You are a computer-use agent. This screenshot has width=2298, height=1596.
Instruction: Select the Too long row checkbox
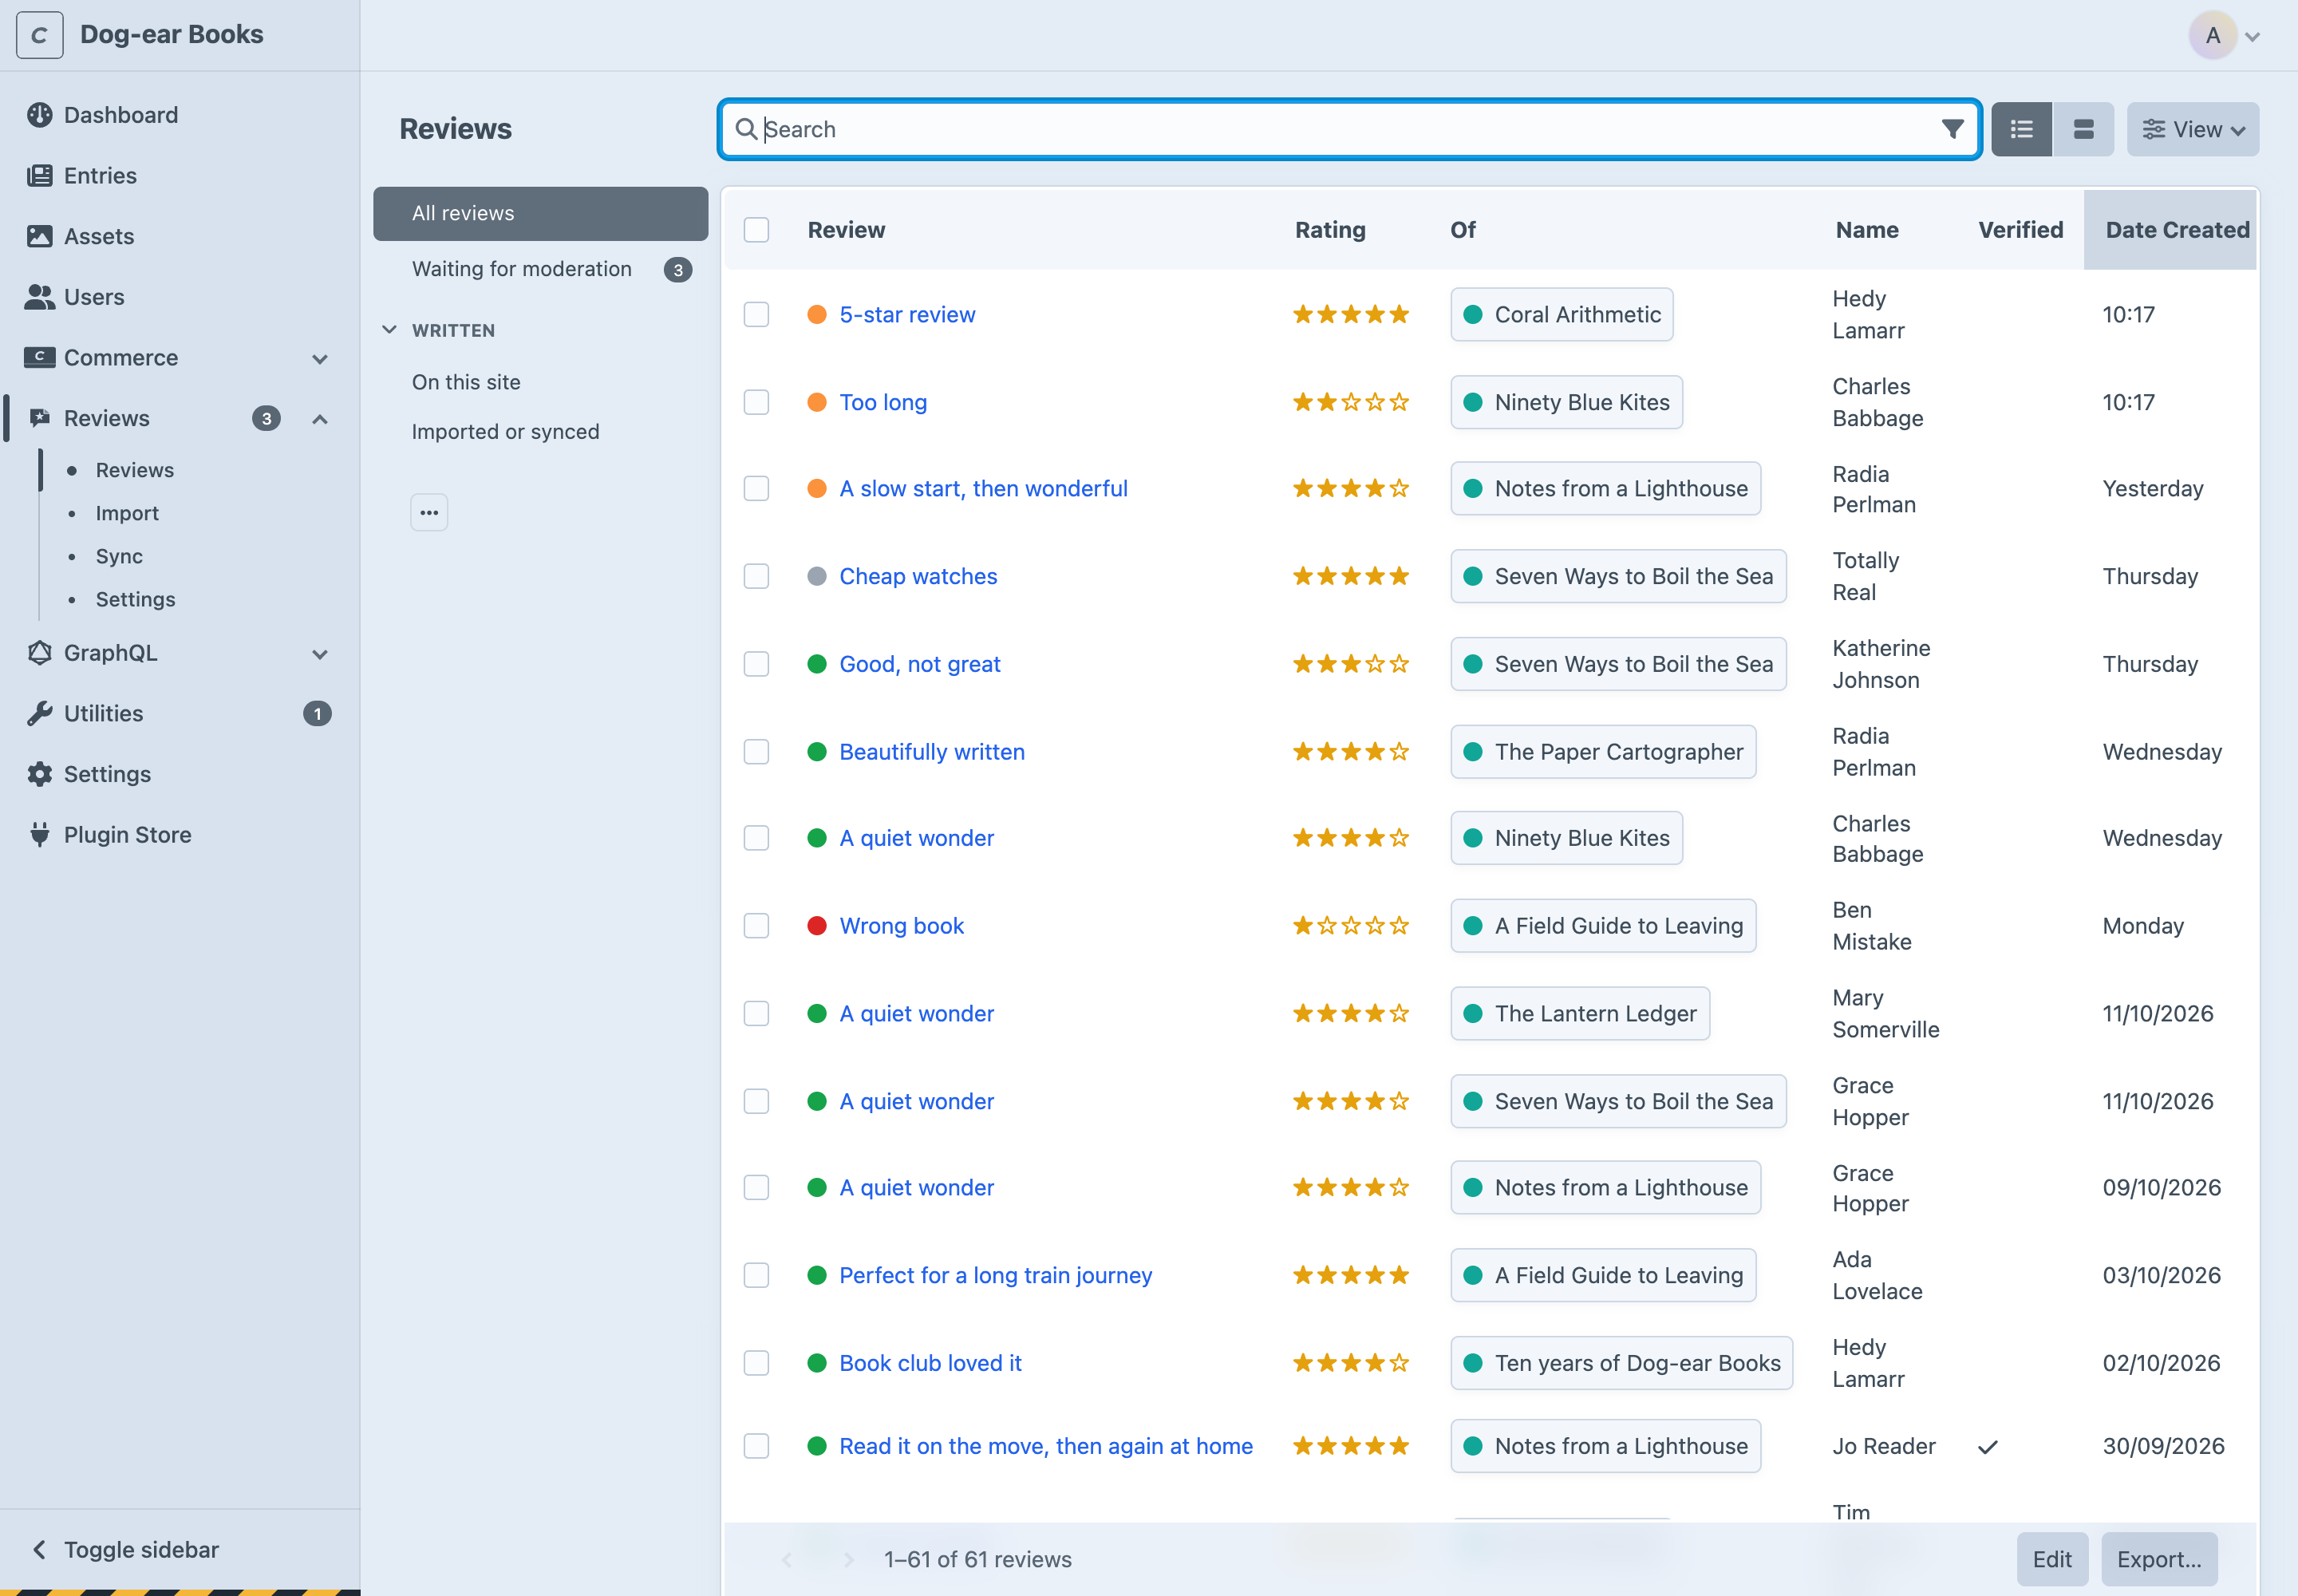(x=756, y=402)
